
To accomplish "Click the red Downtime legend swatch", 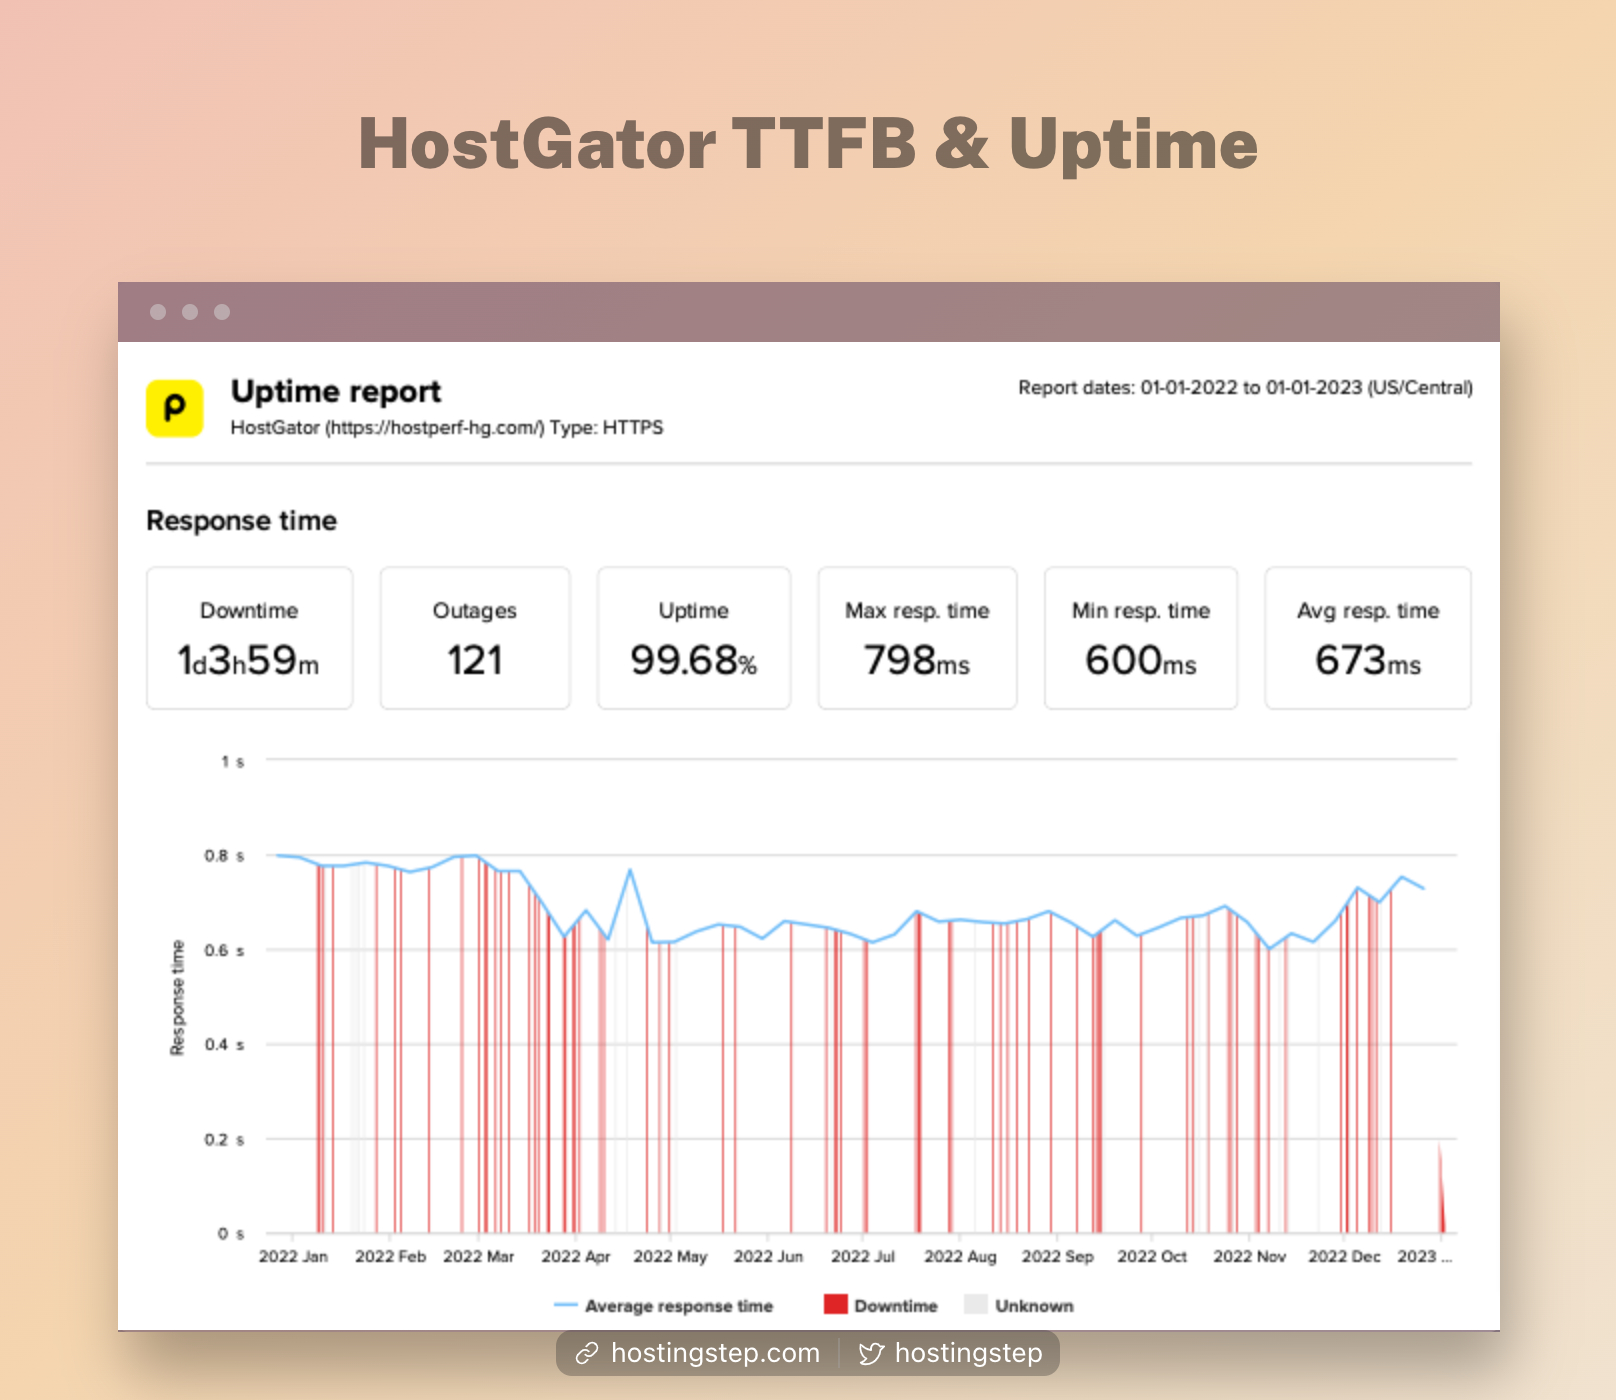I will coord(836,1304).
